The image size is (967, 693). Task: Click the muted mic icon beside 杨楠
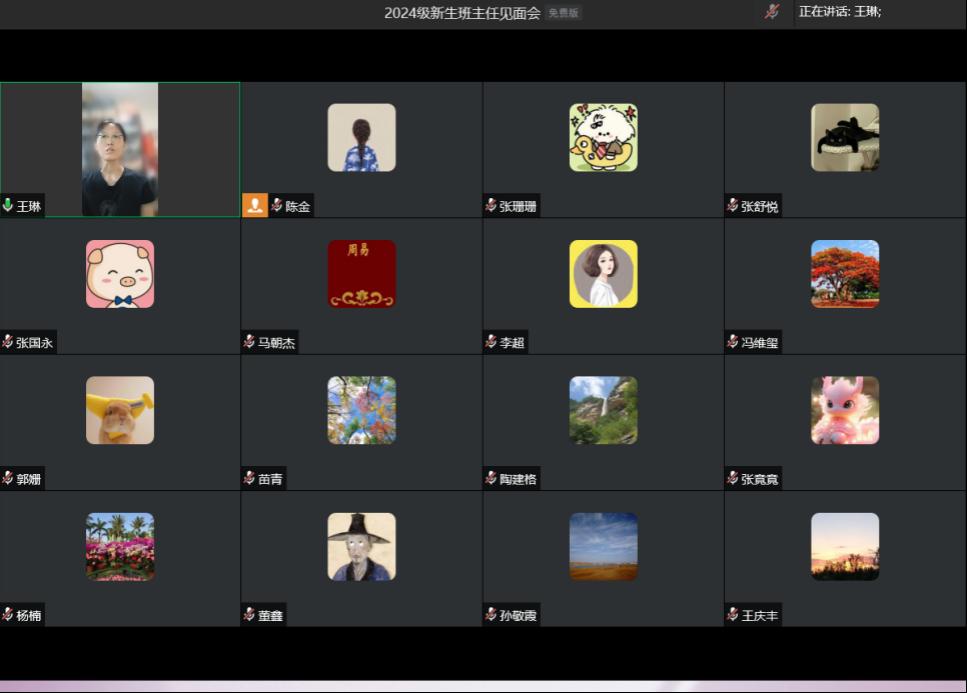[8, 615]
